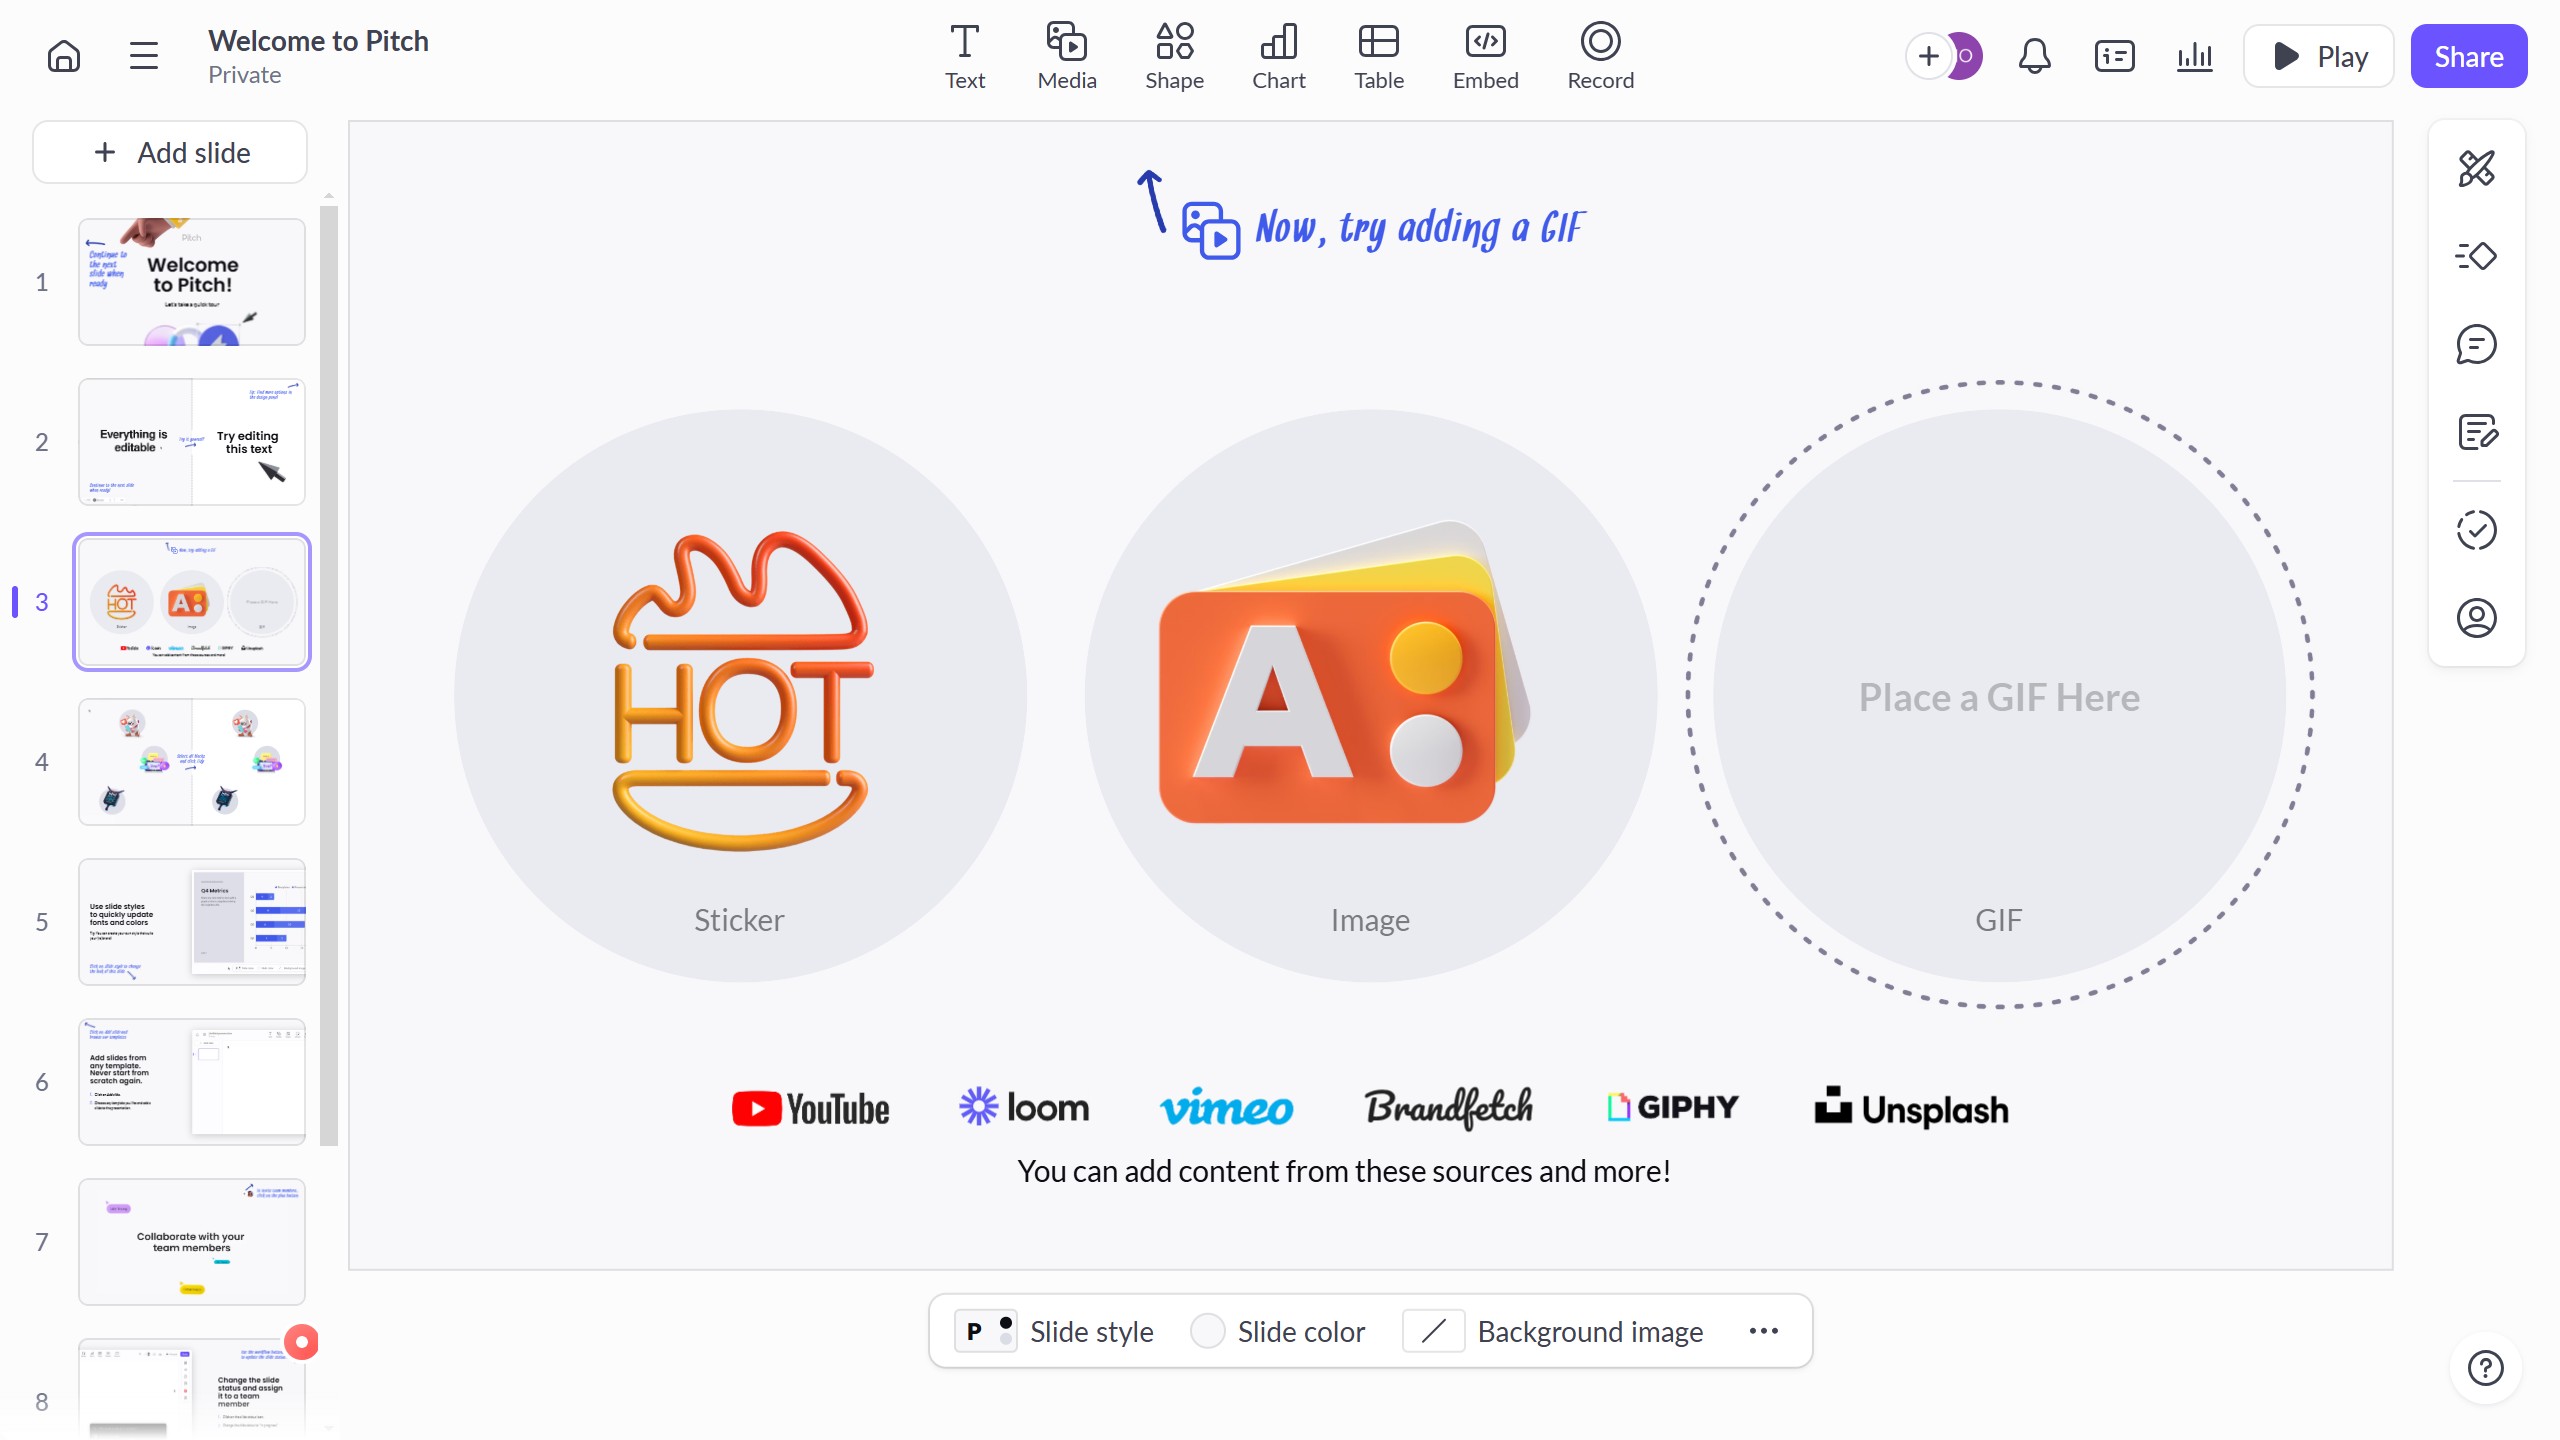Open the Media picker
This screenshot has height=1440, width=2560.
(x=1067, y=56)
